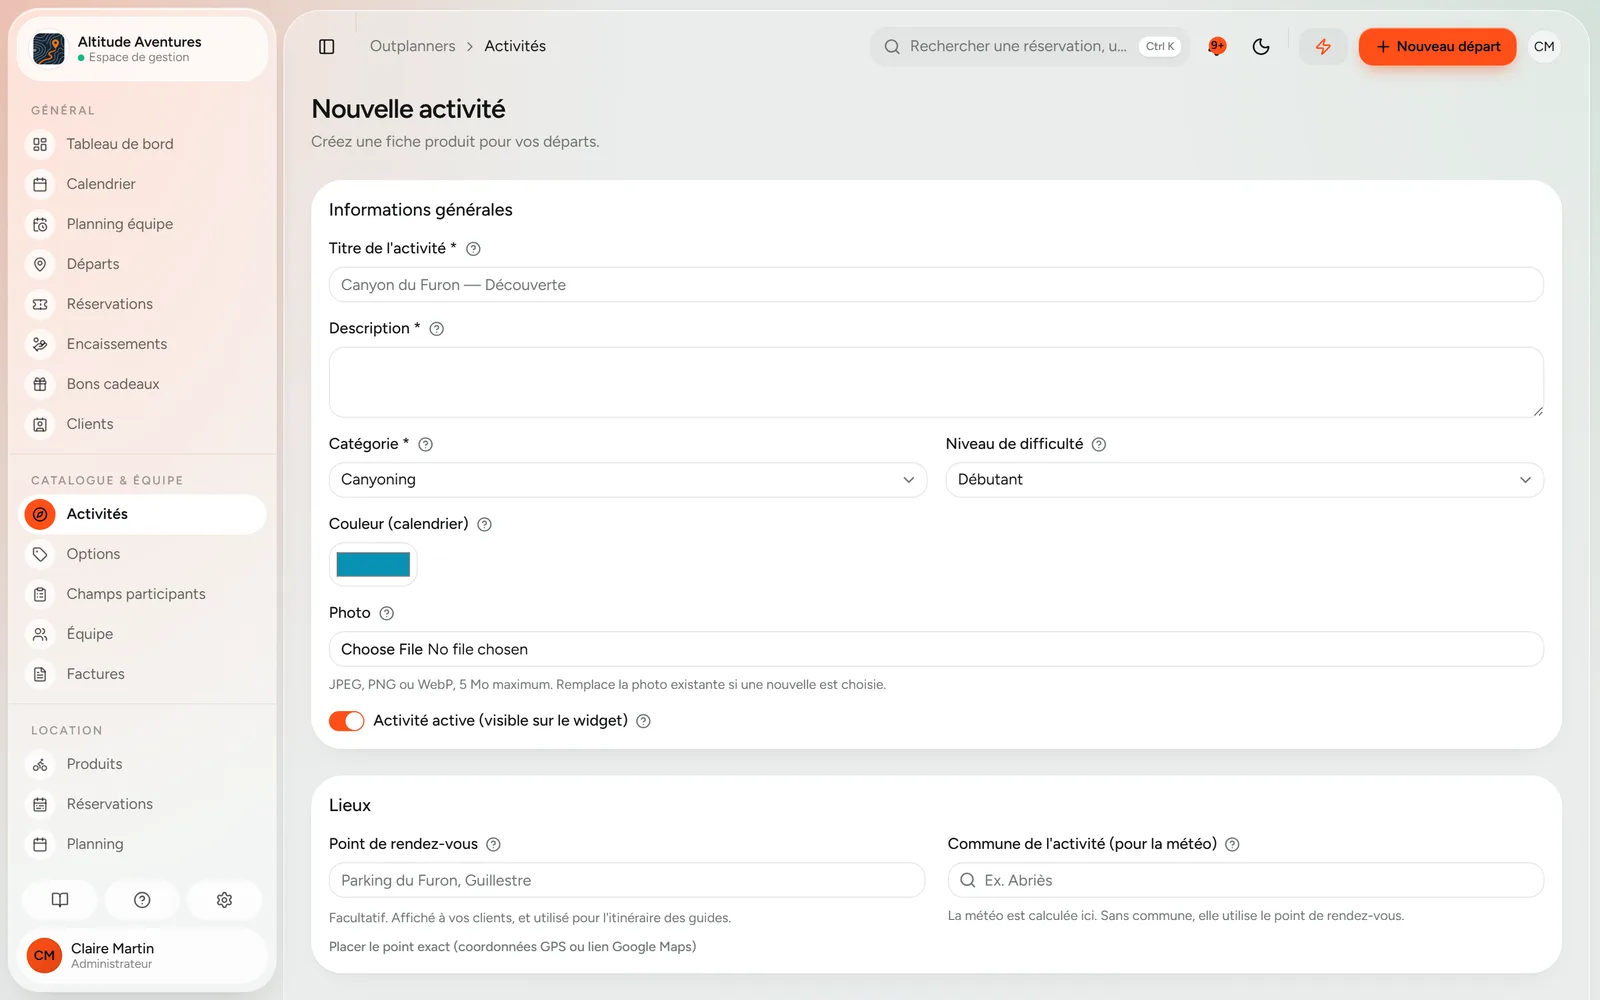The height and width of the screenshot is (1000, 1600).
Task: Open the CM user avatar in top bar
Action: click(1544, 47)
